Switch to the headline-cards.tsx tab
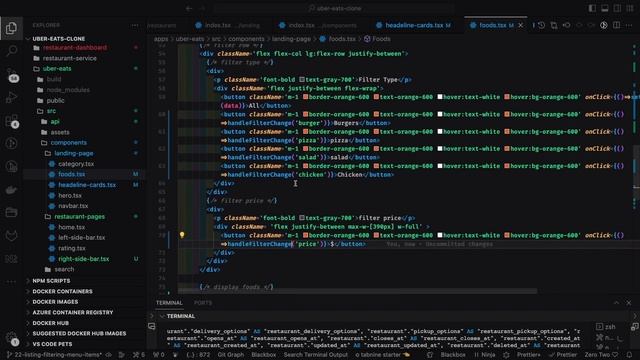 [414, 25]
